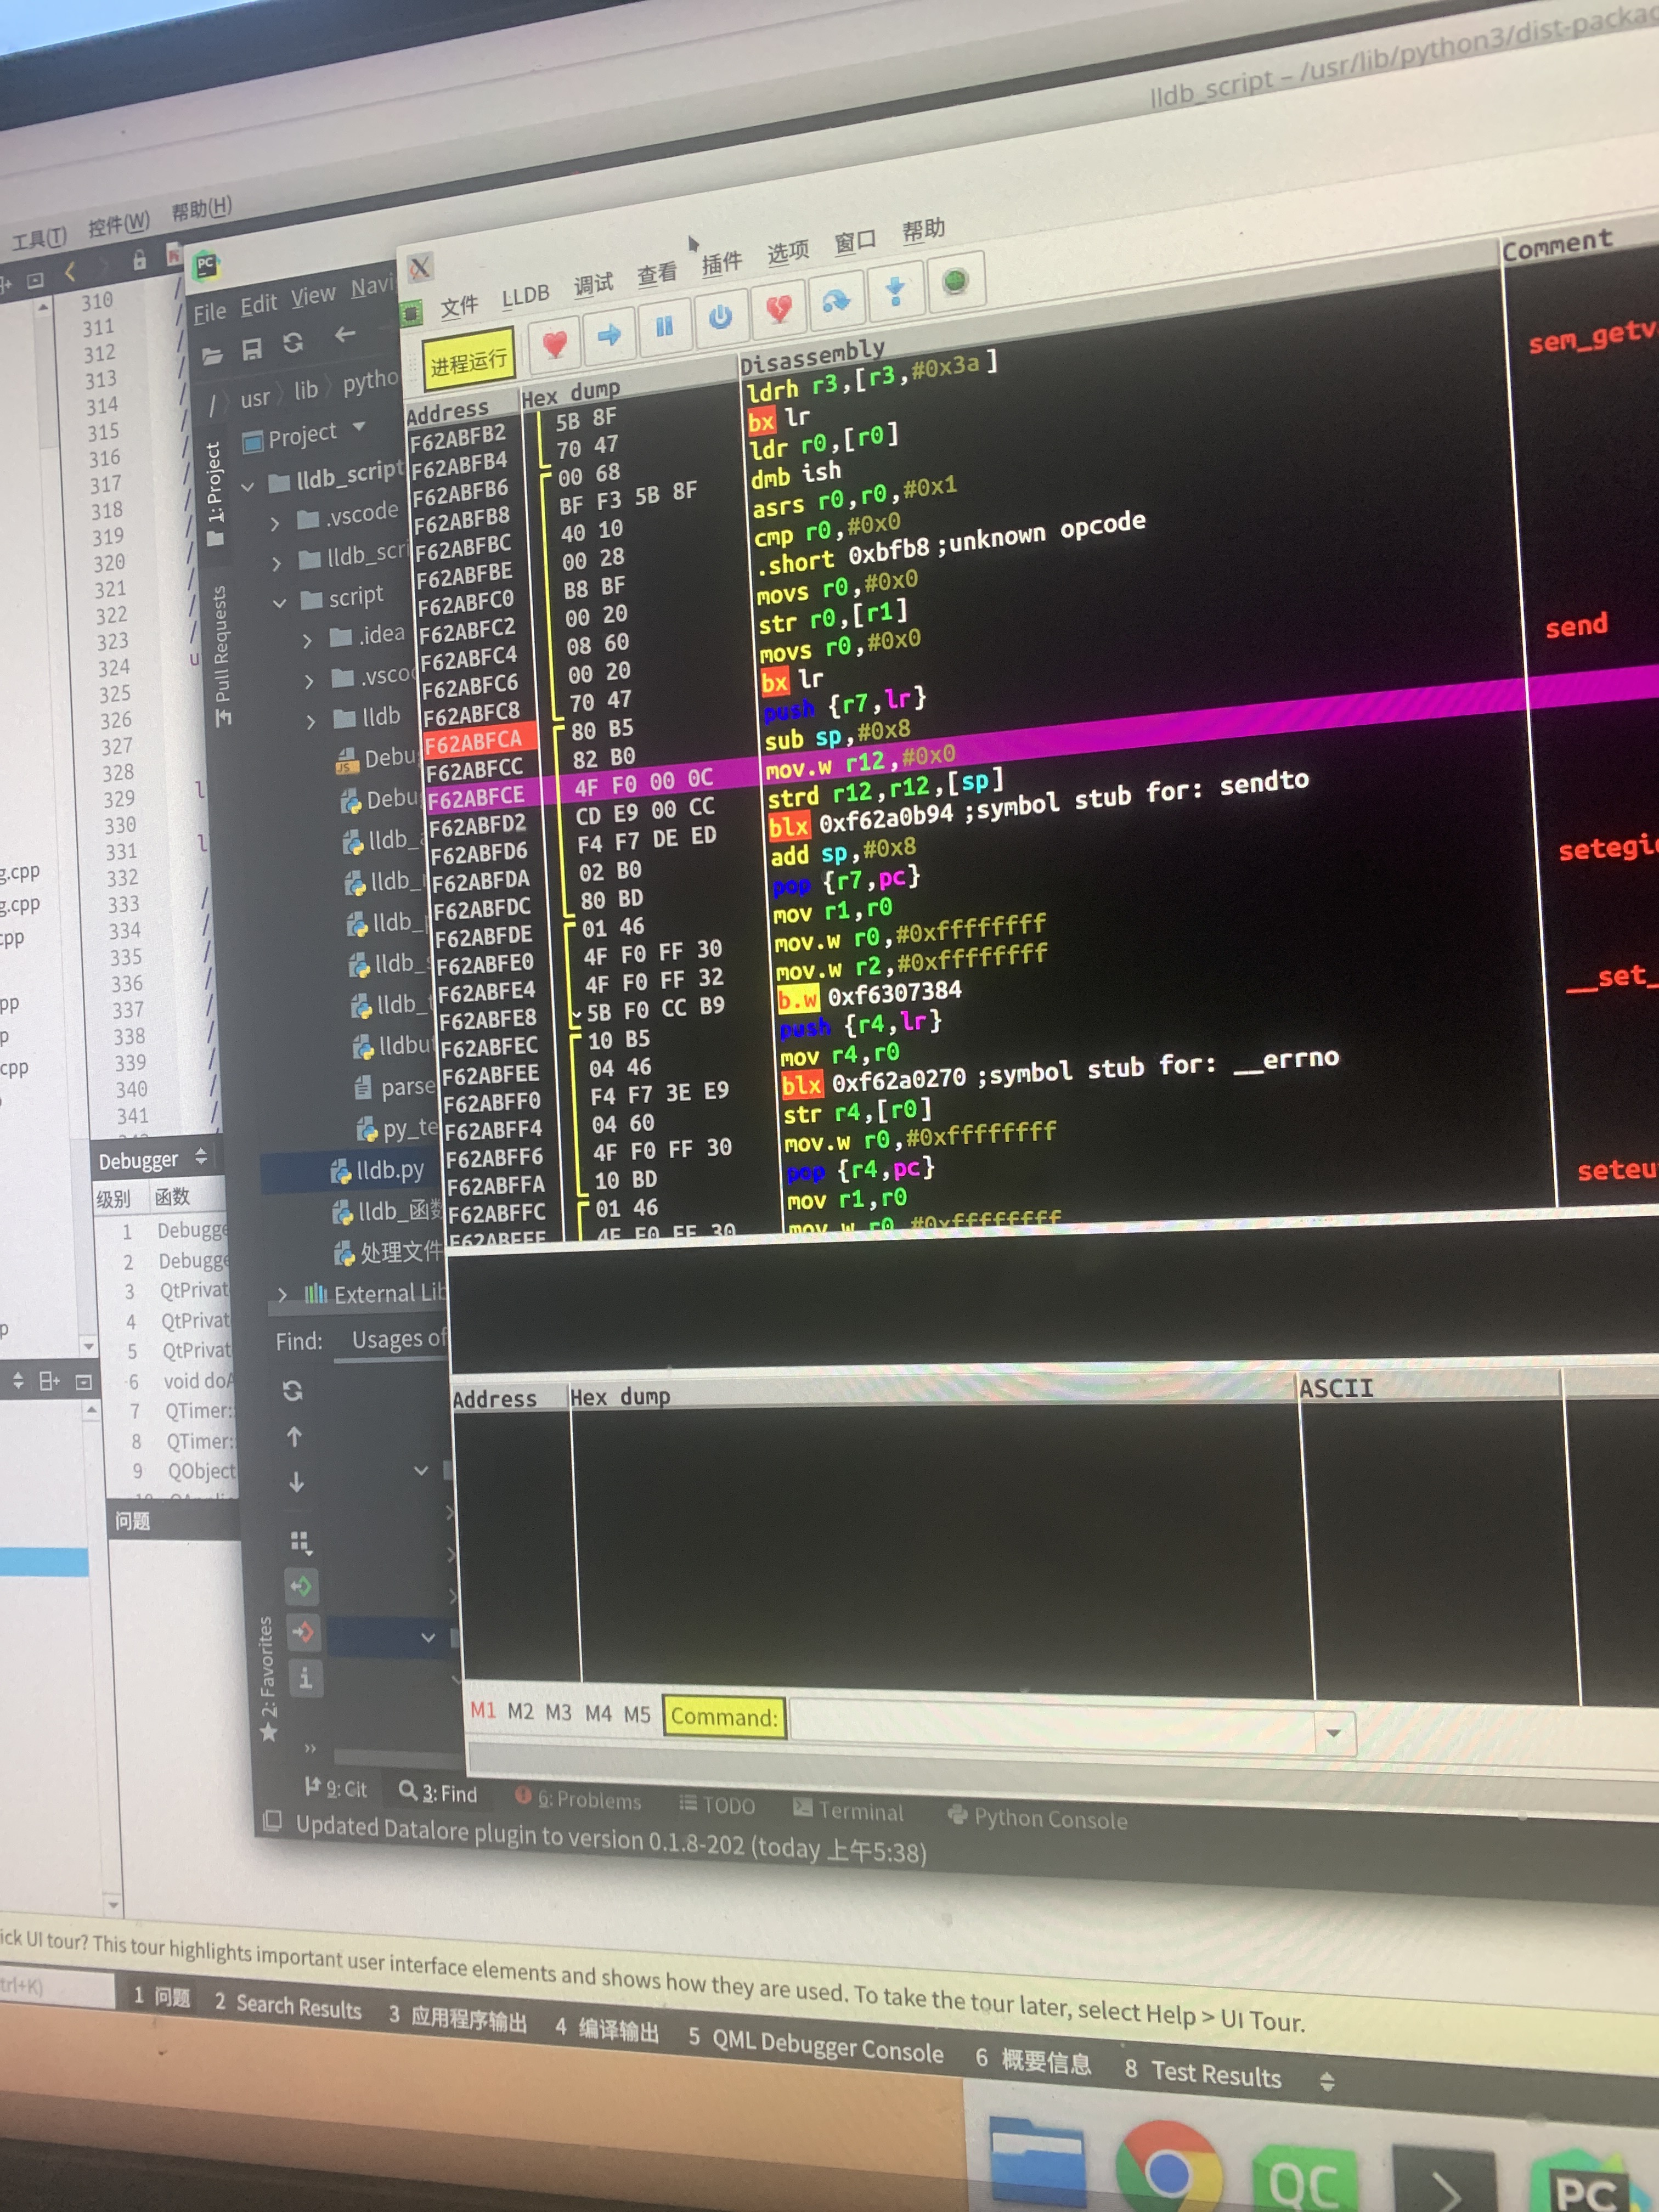Expand External Libraries node
This screenshot has height=2212, width=1659.
(x=282, y=1295)
